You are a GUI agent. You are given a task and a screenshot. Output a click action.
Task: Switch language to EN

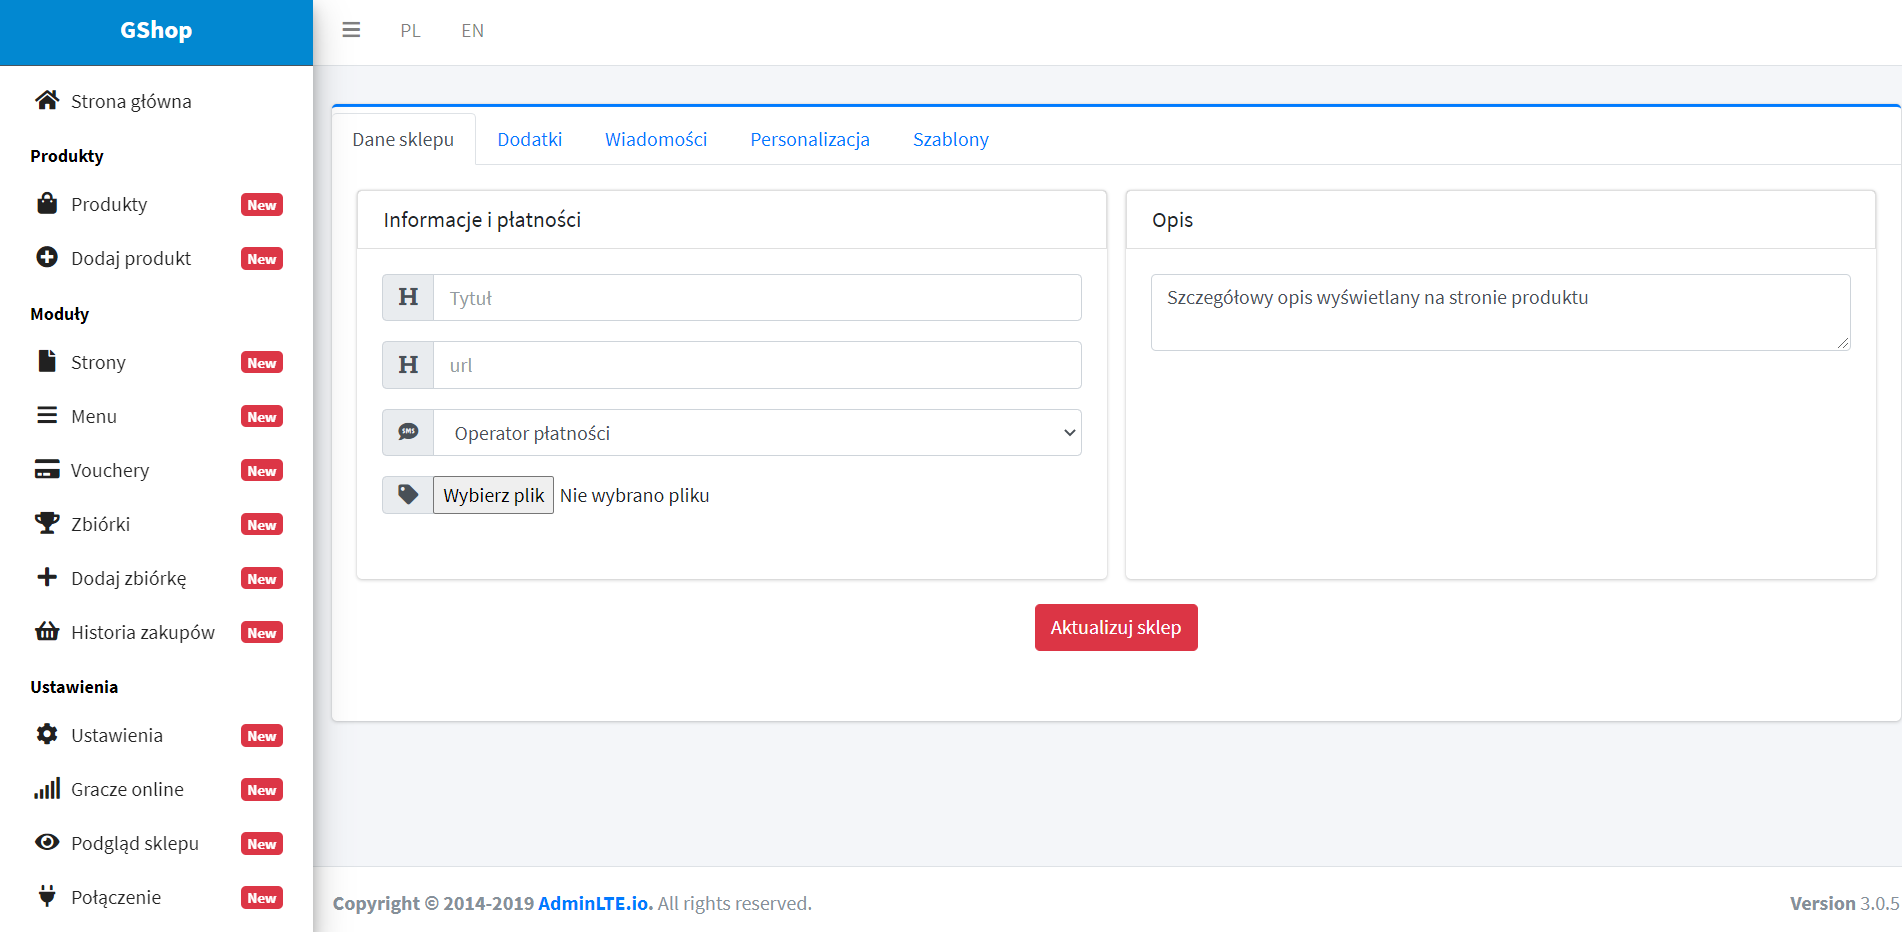pyautogui.click(x=472, y=31)
